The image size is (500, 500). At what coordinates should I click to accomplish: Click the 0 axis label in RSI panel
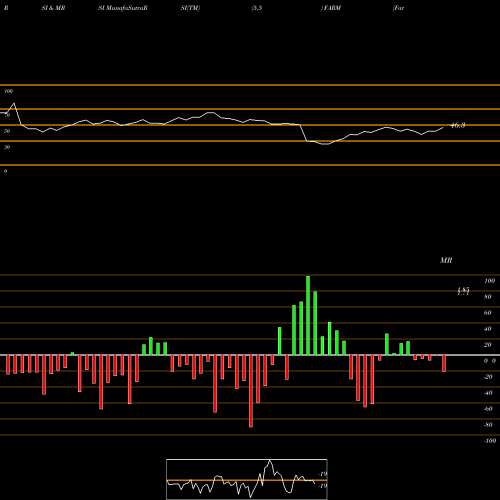click(x=5, y=171)
